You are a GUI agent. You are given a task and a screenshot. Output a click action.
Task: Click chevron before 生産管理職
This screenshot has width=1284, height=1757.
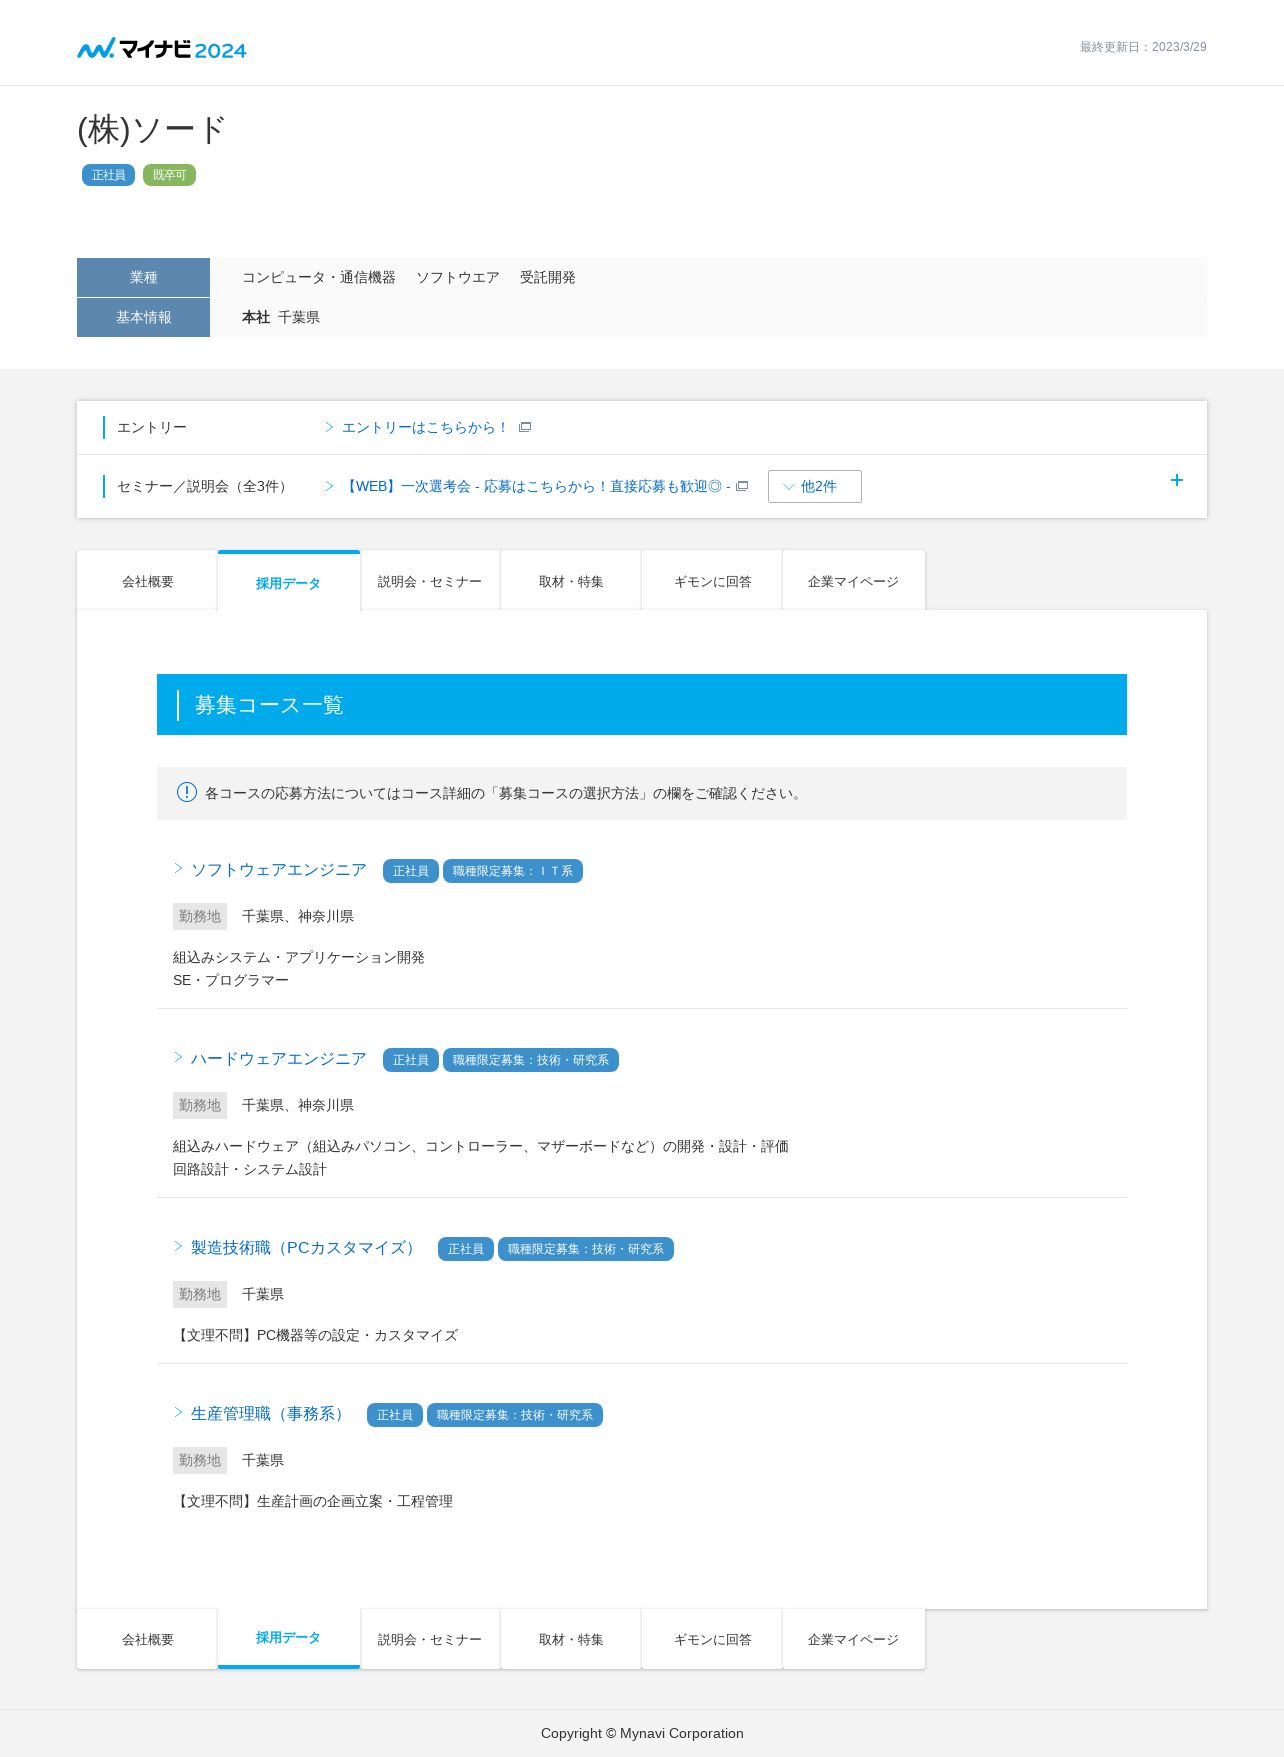click(178, 1413)
